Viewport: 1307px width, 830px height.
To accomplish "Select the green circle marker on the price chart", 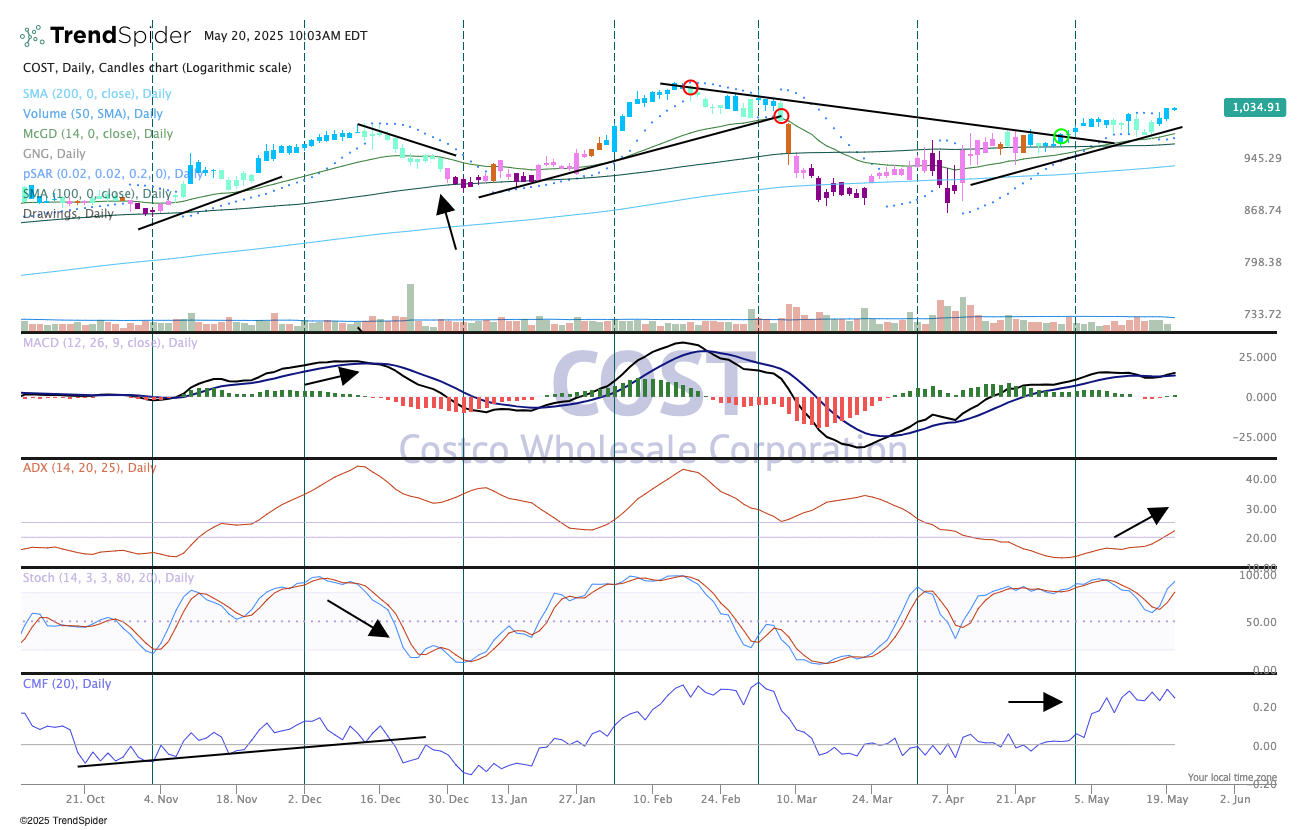I will click(1062, 136).
